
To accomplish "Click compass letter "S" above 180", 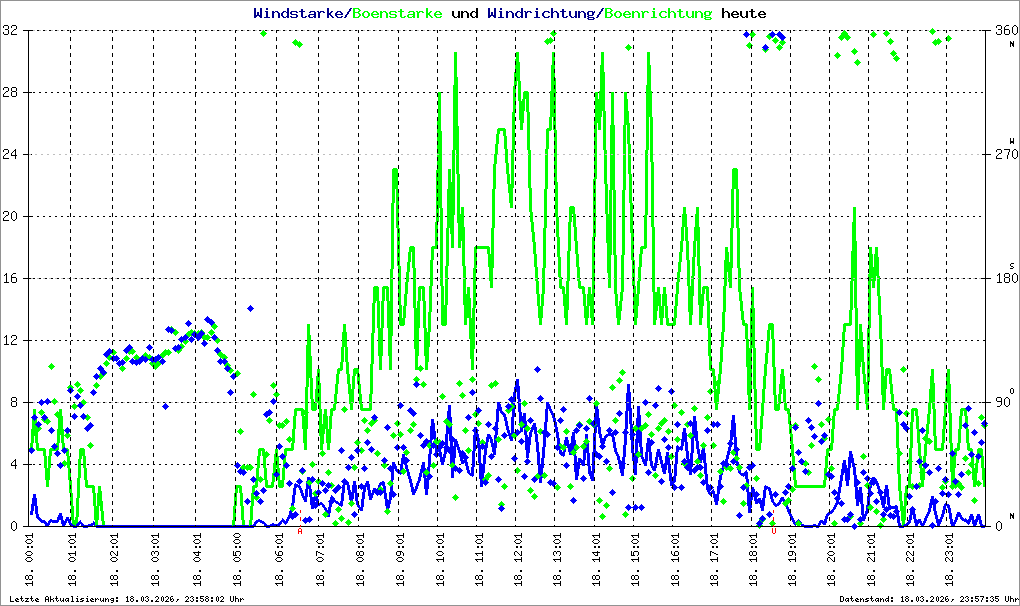I will (1012, 266).
